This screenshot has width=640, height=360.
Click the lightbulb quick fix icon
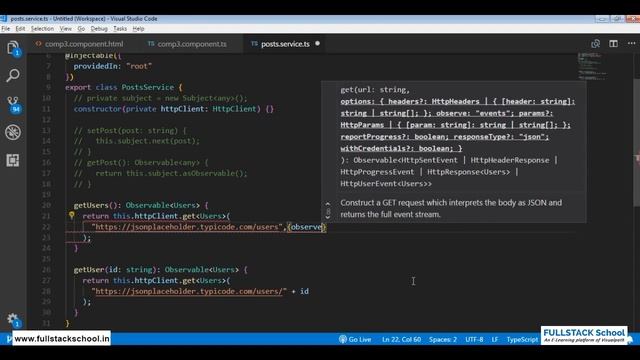point(71,215)
